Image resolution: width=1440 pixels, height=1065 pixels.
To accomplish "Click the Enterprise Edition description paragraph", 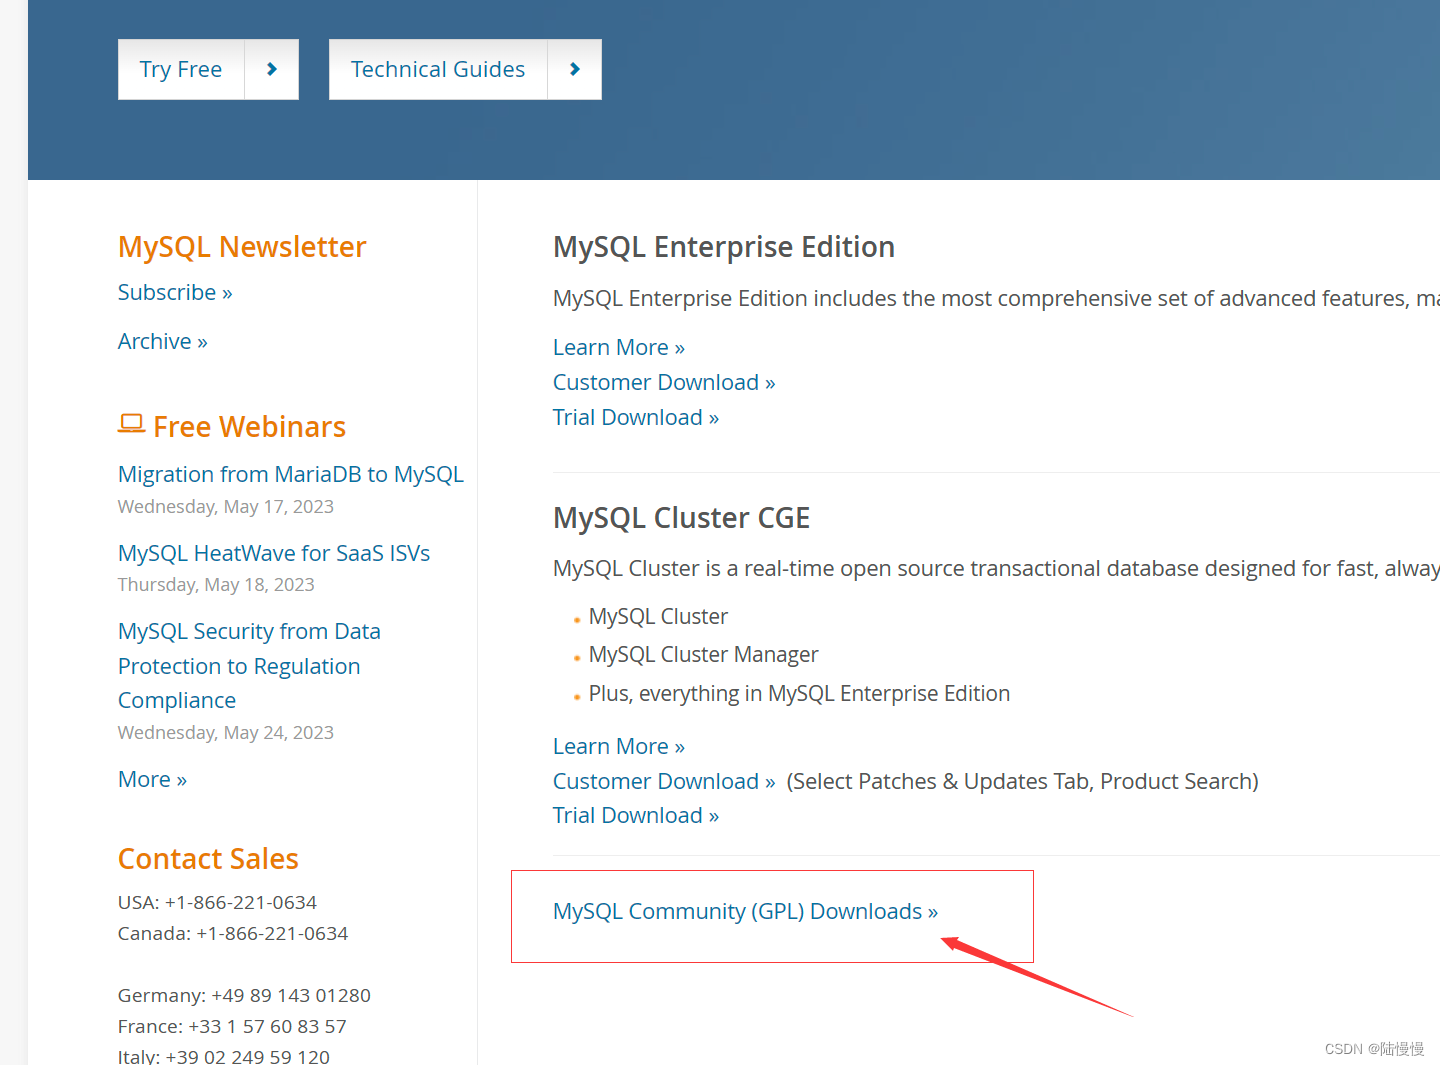I will (996, 298).
